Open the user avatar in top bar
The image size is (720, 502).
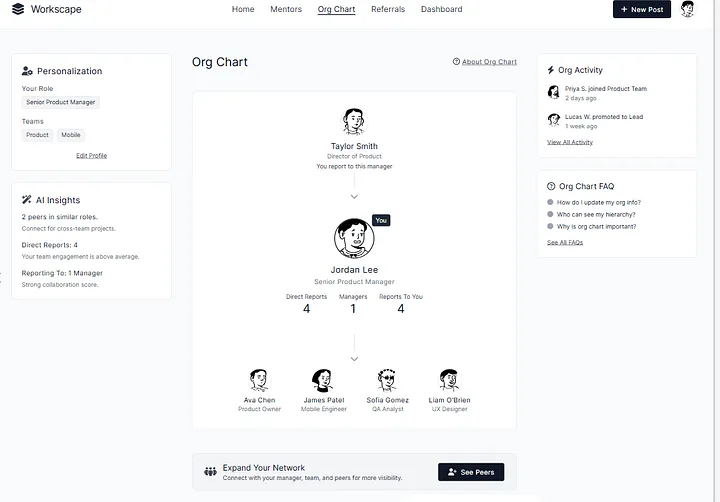(687, 9)
